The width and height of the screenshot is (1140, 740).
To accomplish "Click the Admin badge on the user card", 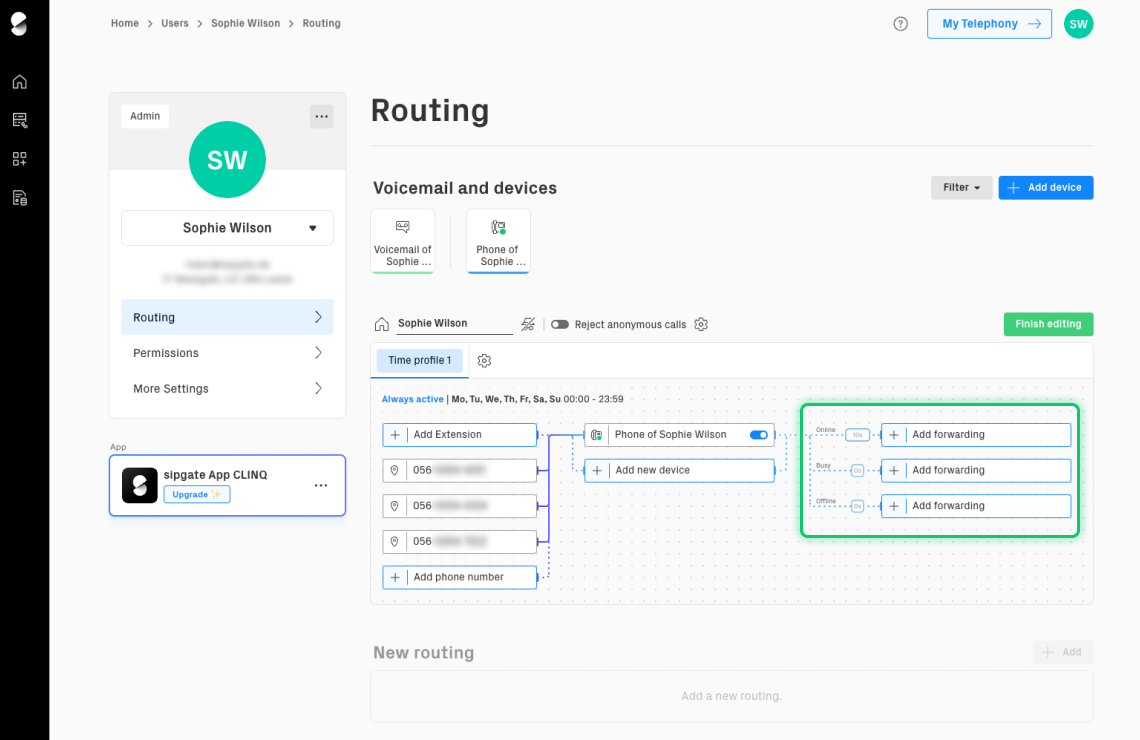I will 145,116.
